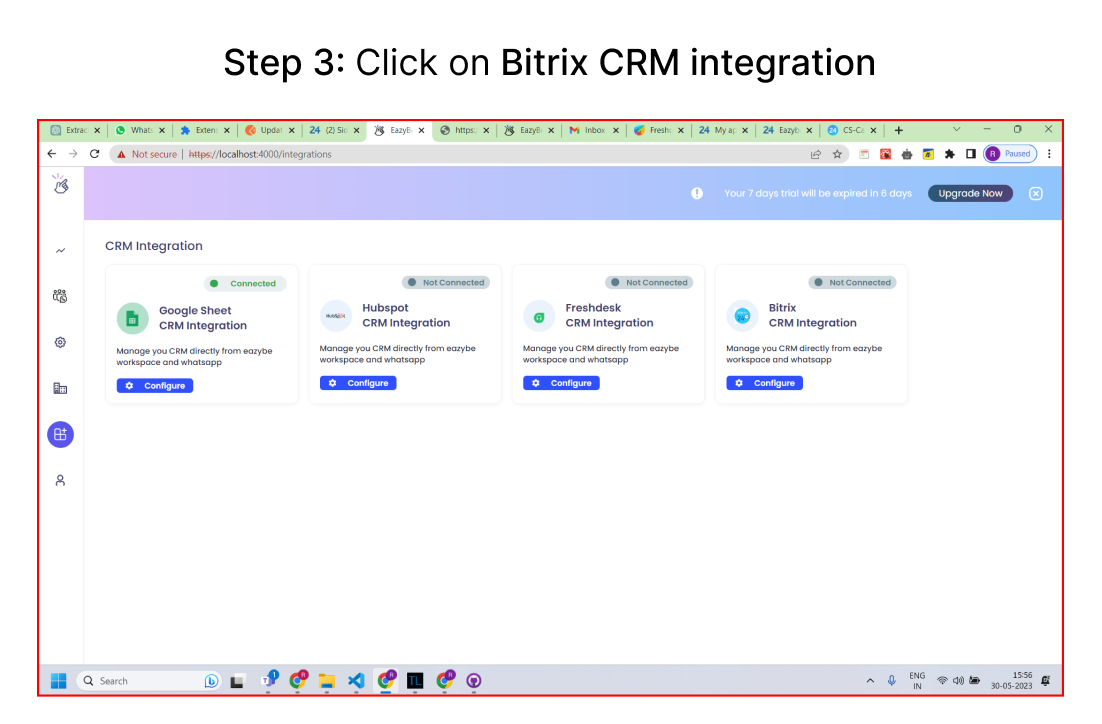Switch to the WhatsApp browser tab

140,130
